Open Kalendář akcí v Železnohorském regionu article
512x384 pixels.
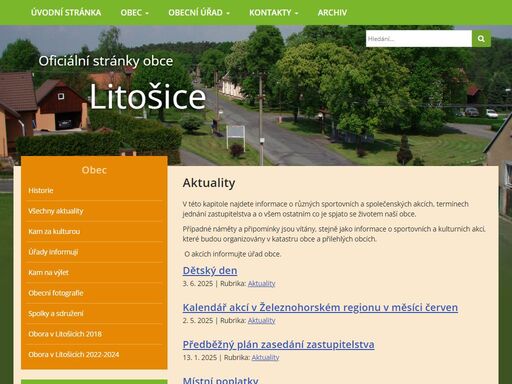[x=320, y=307]
